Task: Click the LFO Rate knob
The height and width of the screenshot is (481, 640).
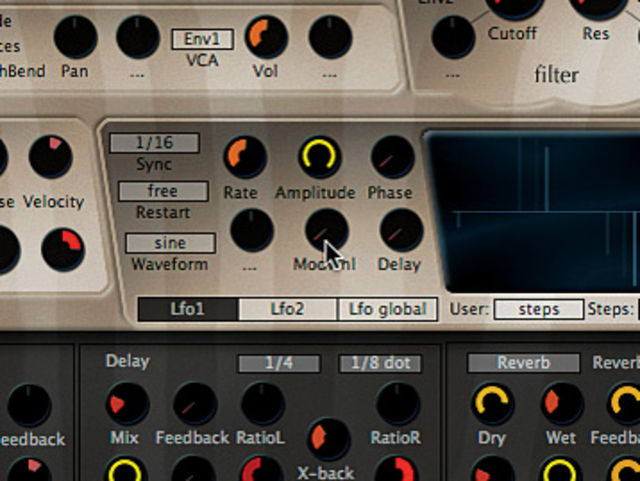Action: pos(245,157)
